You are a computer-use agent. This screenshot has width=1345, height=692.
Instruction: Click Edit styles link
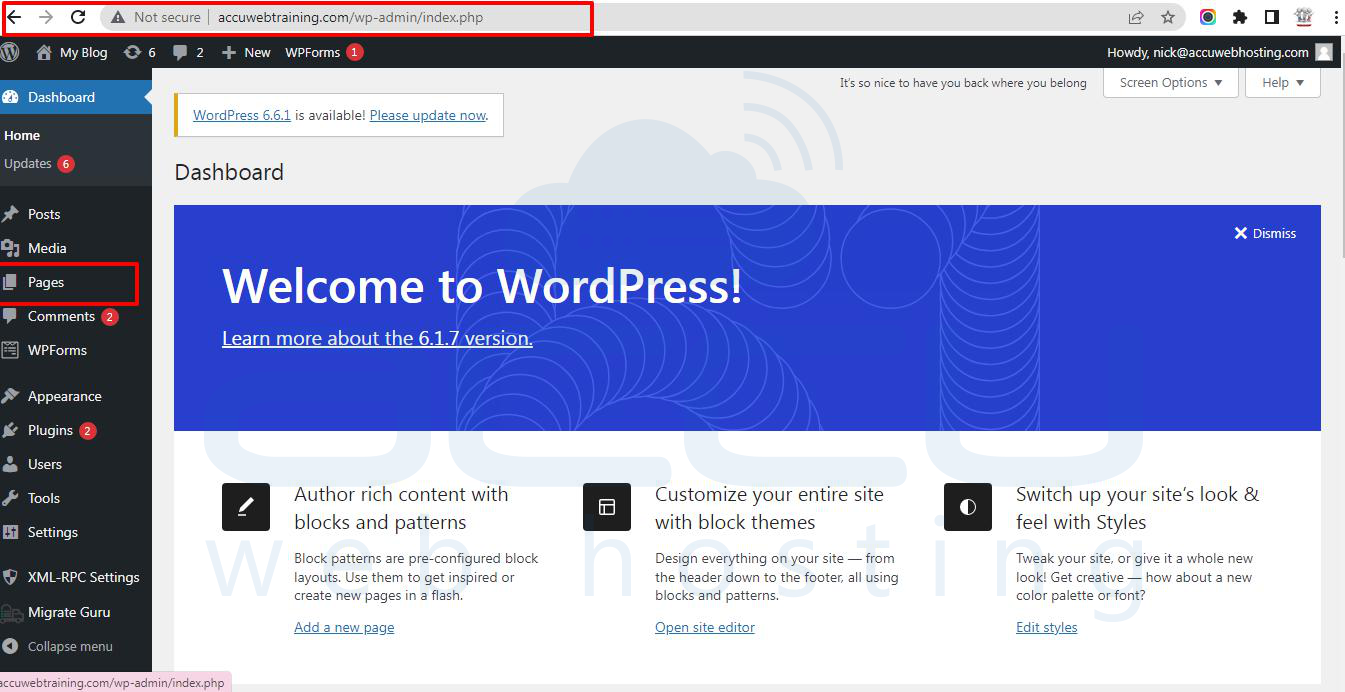click(x=1047, y=627)
